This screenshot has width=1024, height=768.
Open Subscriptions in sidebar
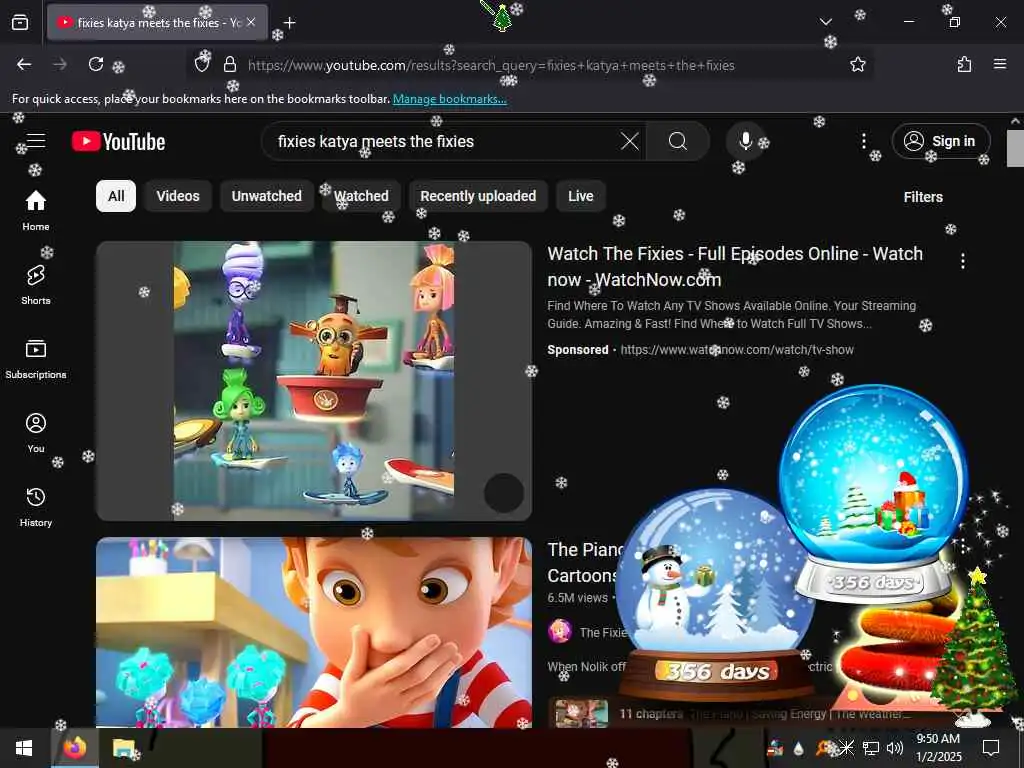coord(36,359)
